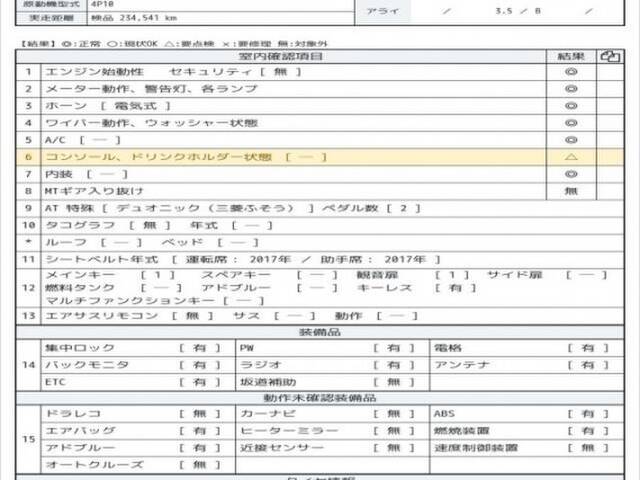Click the 4P10 engine model value
The height and width of the screenshot is (480, 640).
tap(102, 4)
